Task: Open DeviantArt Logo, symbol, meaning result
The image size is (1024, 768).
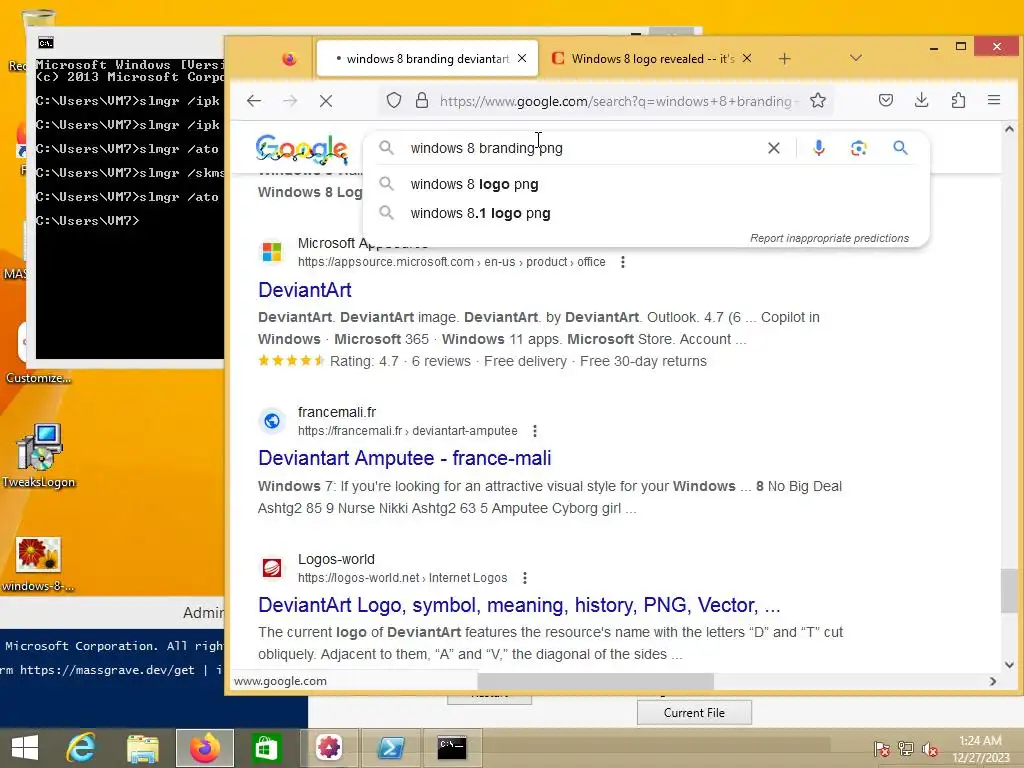Action: (x=519, y=605)
